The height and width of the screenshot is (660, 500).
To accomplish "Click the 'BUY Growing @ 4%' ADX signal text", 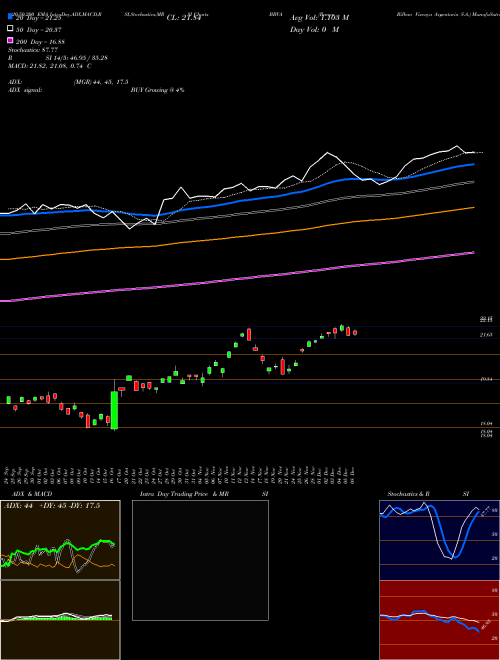I will 157,90.
